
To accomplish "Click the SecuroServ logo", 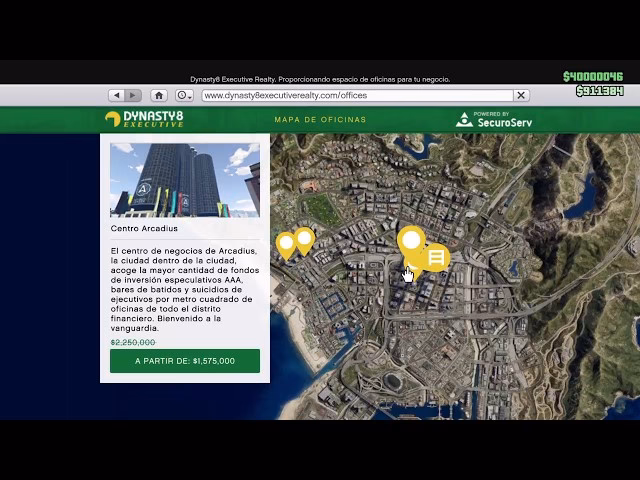I will tap(494, 120).
